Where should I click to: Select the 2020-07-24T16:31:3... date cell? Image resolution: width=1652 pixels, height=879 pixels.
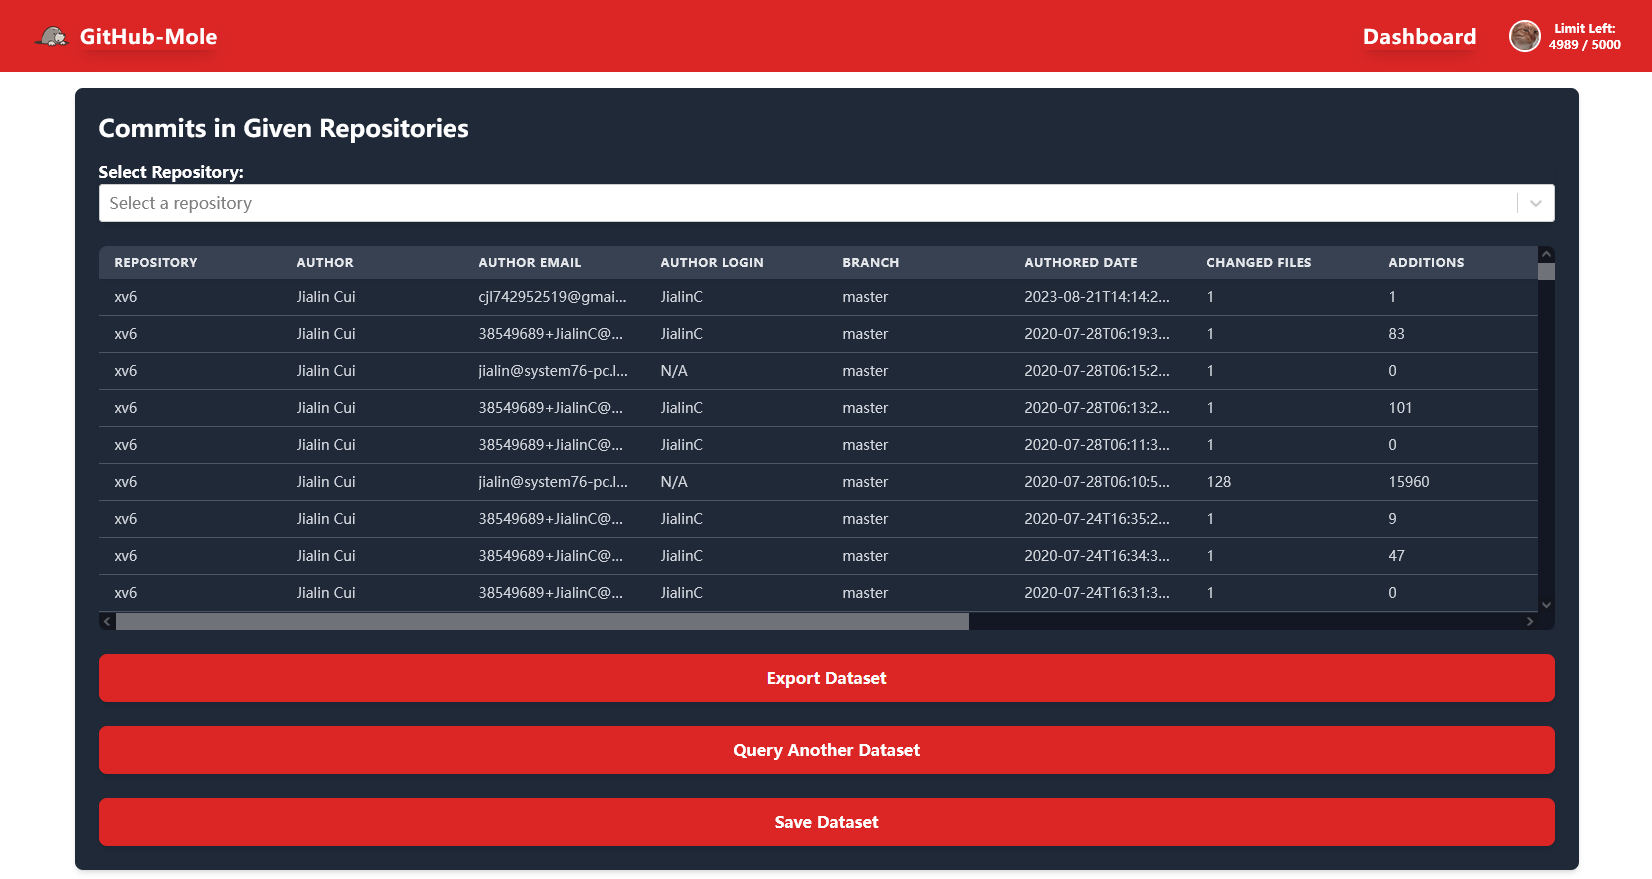click(1097, 593)
